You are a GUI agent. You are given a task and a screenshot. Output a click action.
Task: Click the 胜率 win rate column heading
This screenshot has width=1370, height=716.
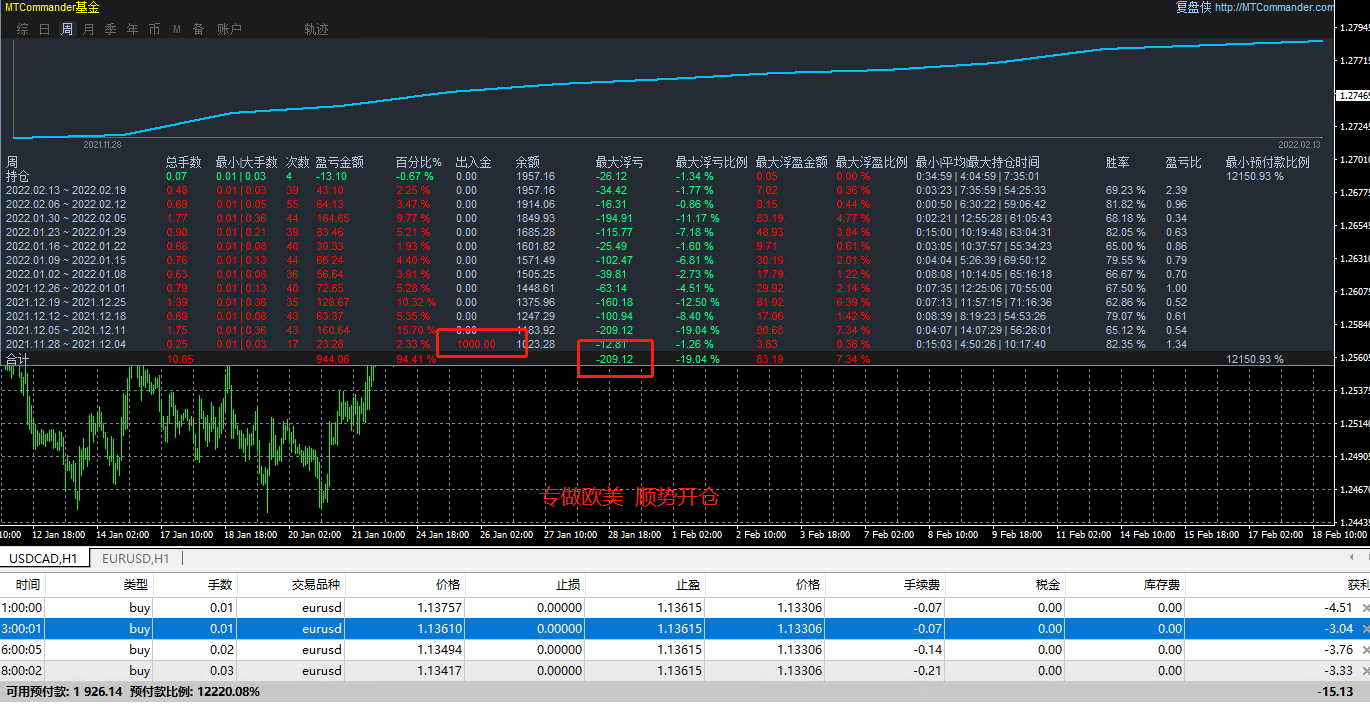coord(1118,162)
